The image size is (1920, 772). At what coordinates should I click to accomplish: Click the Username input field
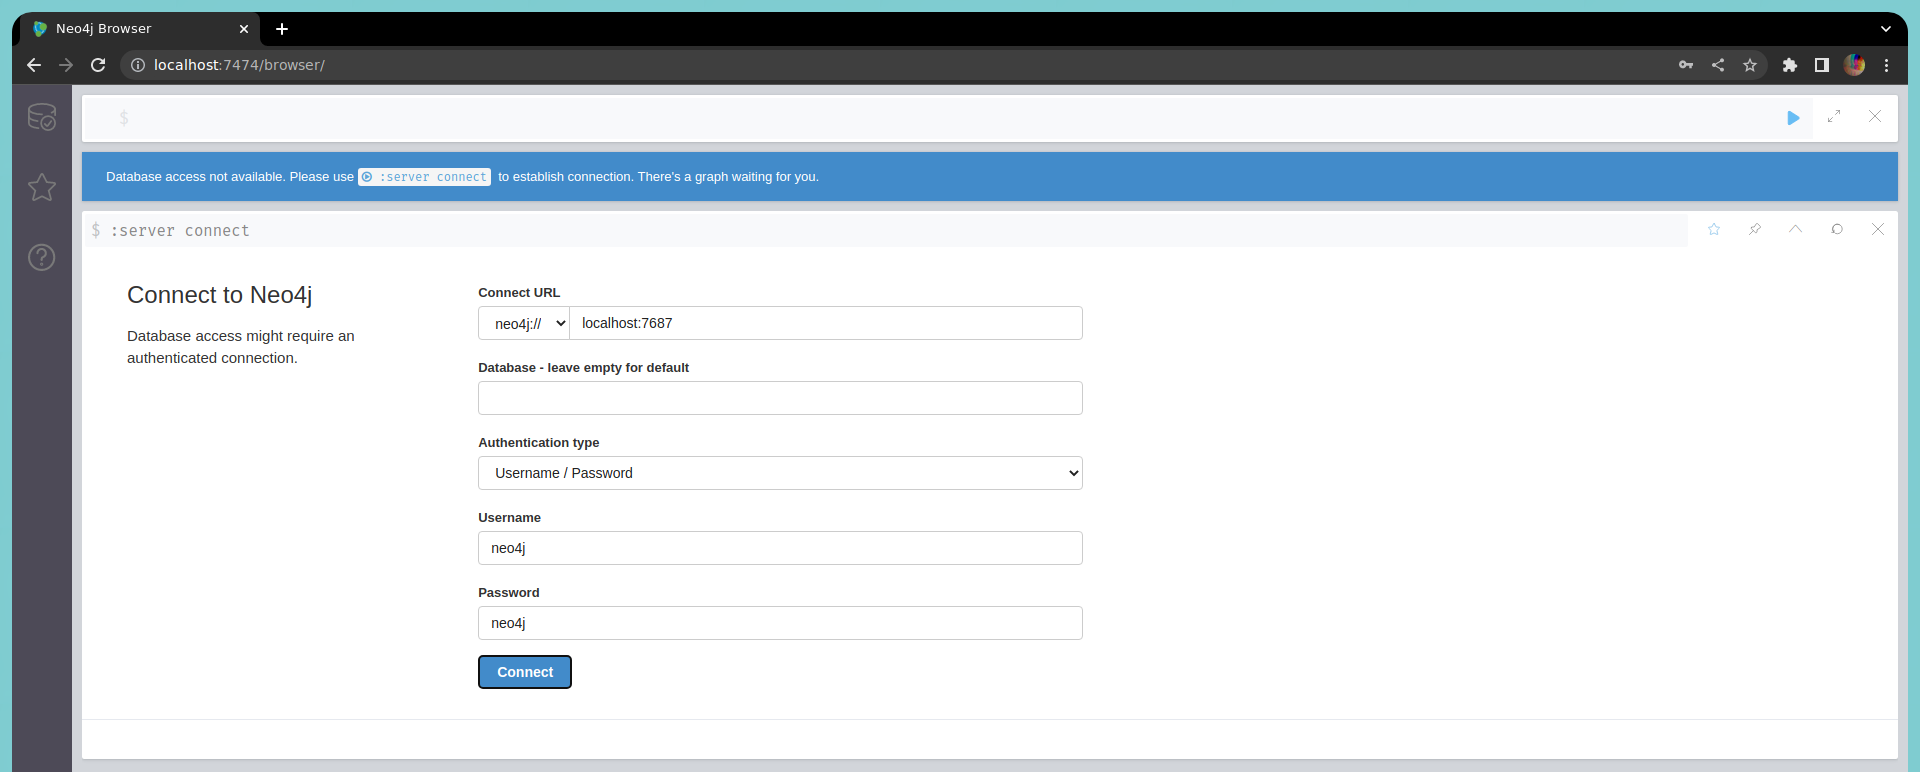780,548
